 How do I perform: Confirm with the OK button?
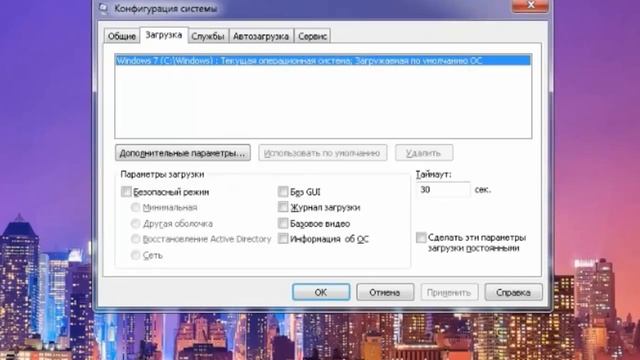point(321,292)
